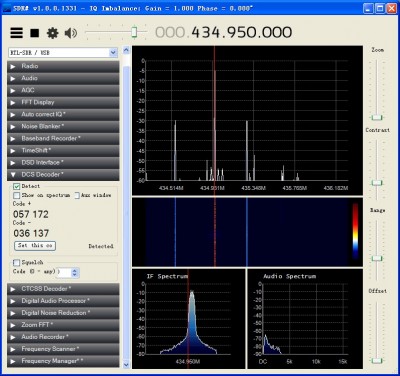Click the Set this button
The image size is (400, 376).
(35, 246)
